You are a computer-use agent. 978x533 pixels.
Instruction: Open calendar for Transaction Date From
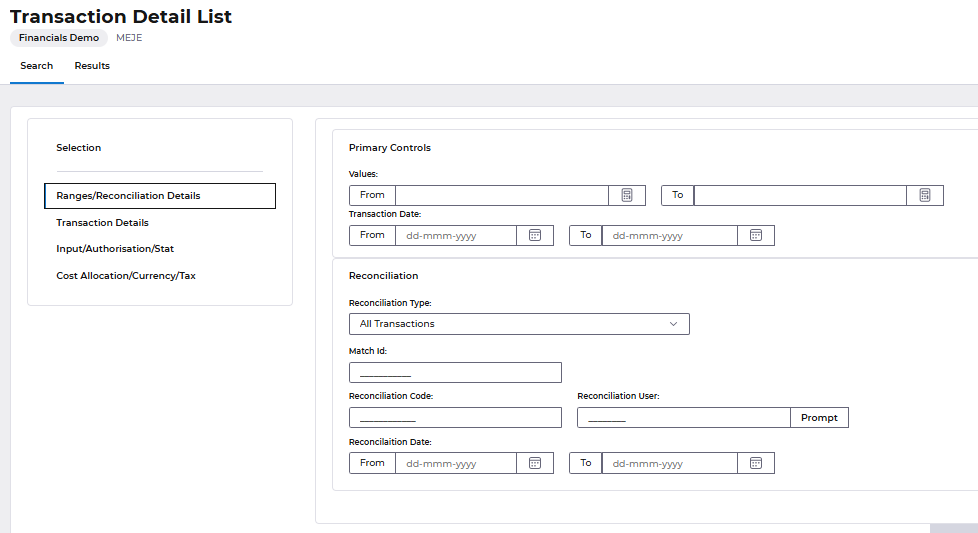pyautogui.click(x=535, y=235)
